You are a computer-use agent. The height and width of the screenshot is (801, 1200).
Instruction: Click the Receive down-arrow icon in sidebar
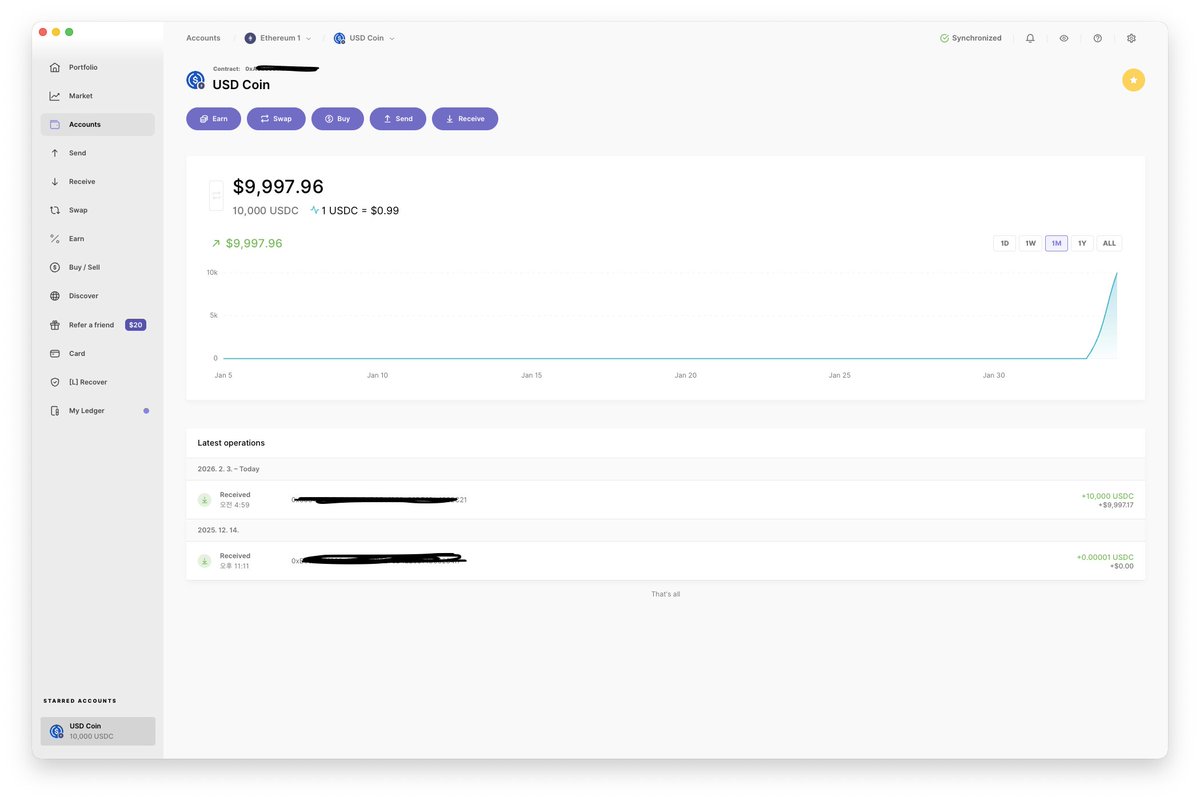point(55,182)
